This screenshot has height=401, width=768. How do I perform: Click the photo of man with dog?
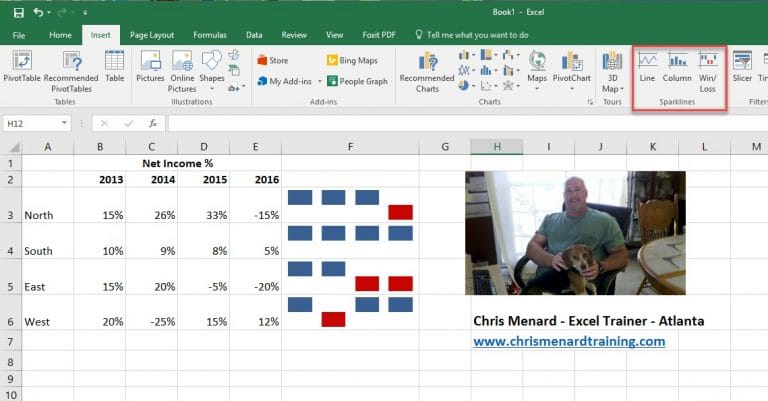pos(575,233)
